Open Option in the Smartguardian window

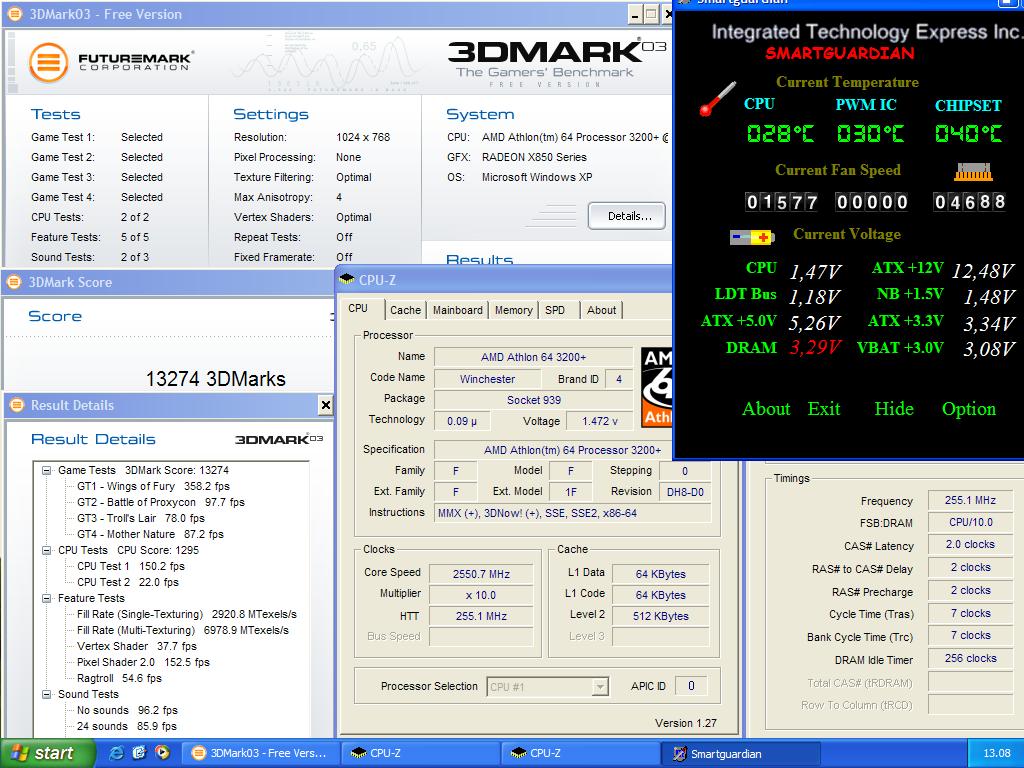pos(968,409)
